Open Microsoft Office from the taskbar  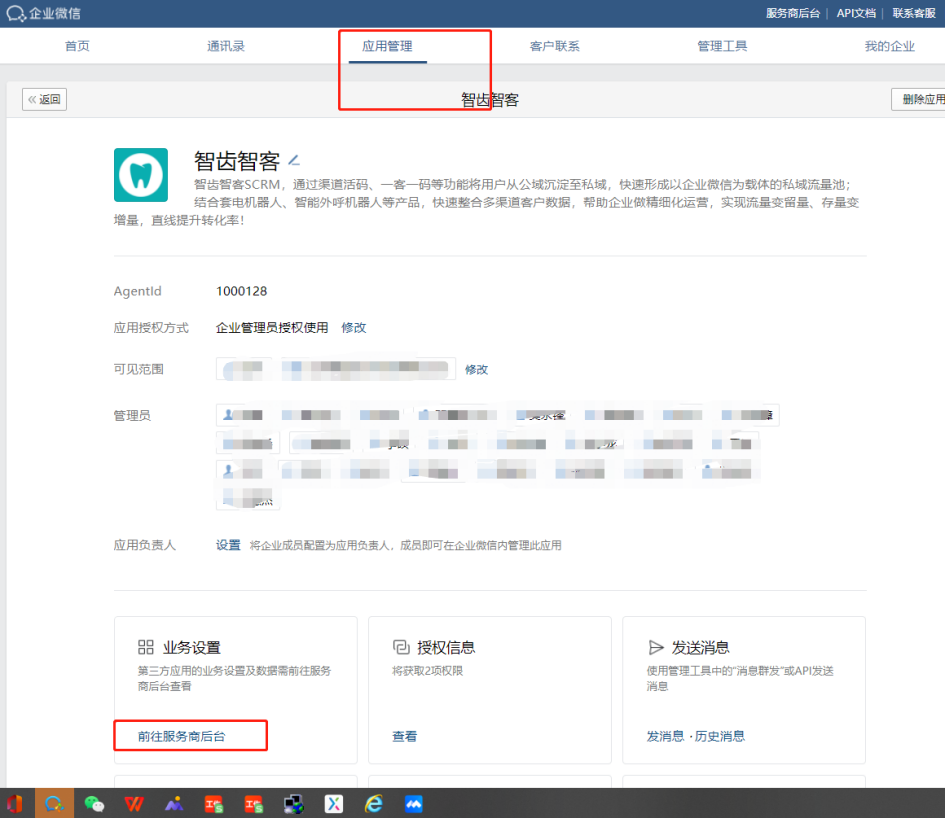click(15, 804)
